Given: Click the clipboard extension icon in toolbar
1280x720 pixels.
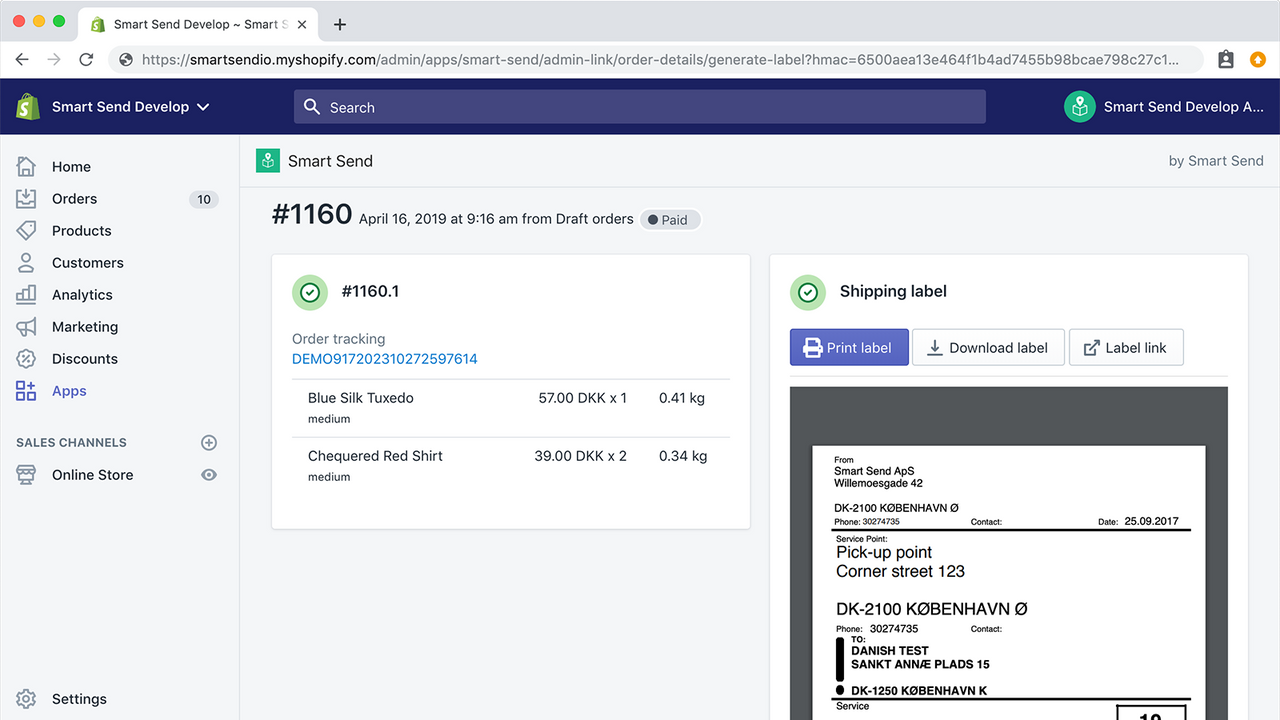Looking at the screenshot, I should [1226, 60].
